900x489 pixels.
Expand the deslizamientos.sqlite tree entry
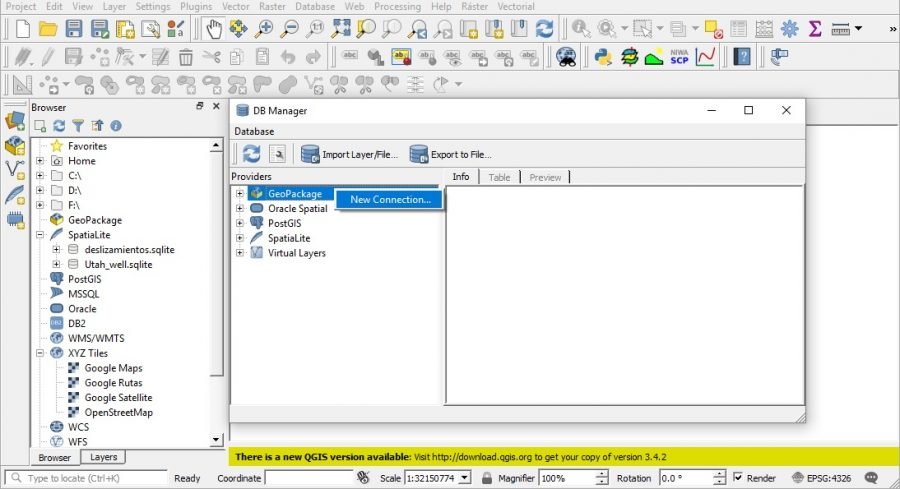(x=56, y=249)
